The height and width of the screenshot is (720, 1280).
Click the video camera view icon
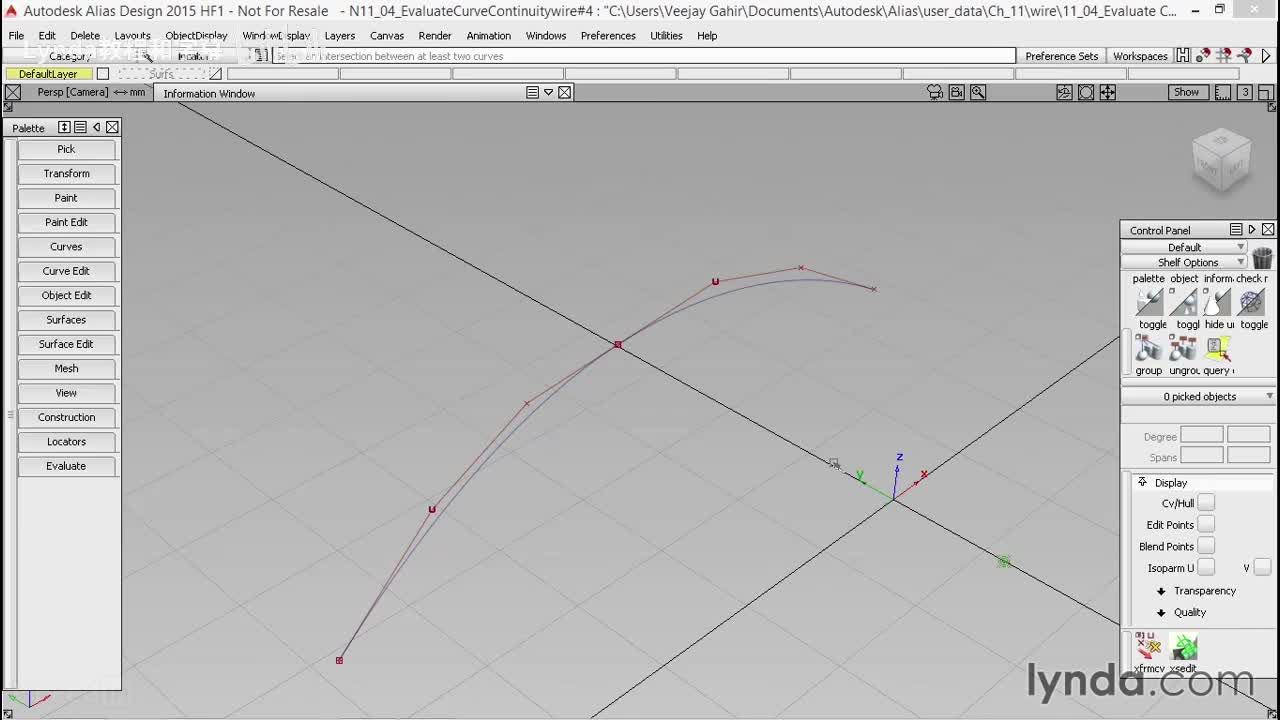pyautogui.click(x=957, y=92)
